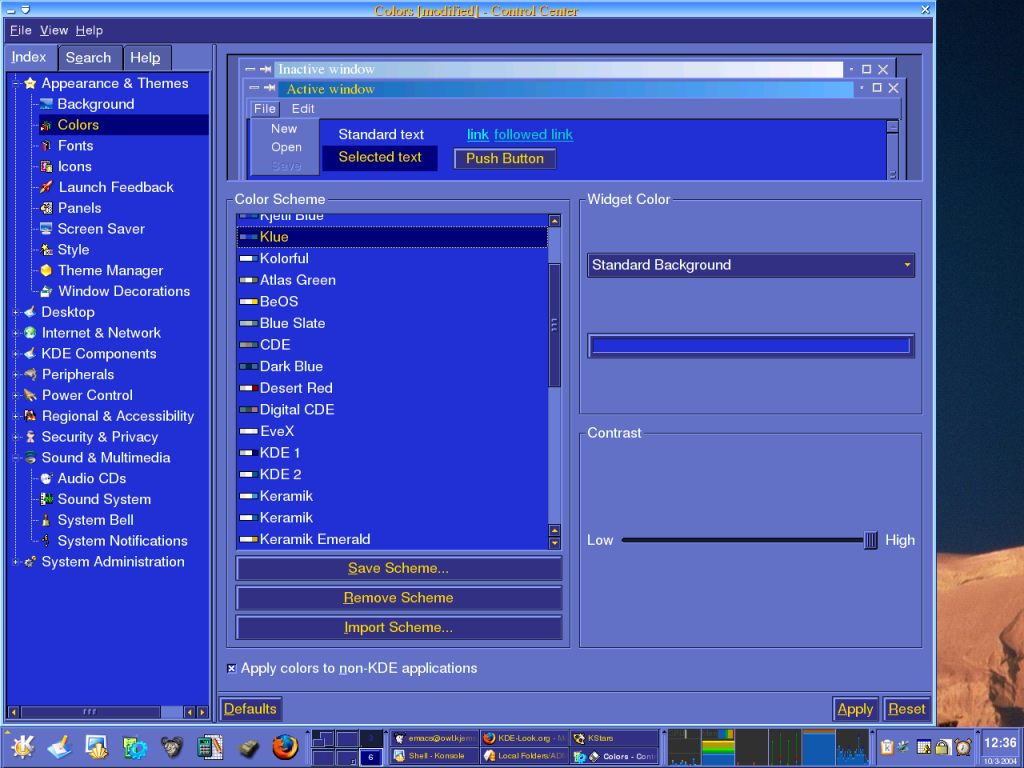Click the Remove Scheme button
This screenshot has height=768, width=1024.
click(x=398, y=598)
